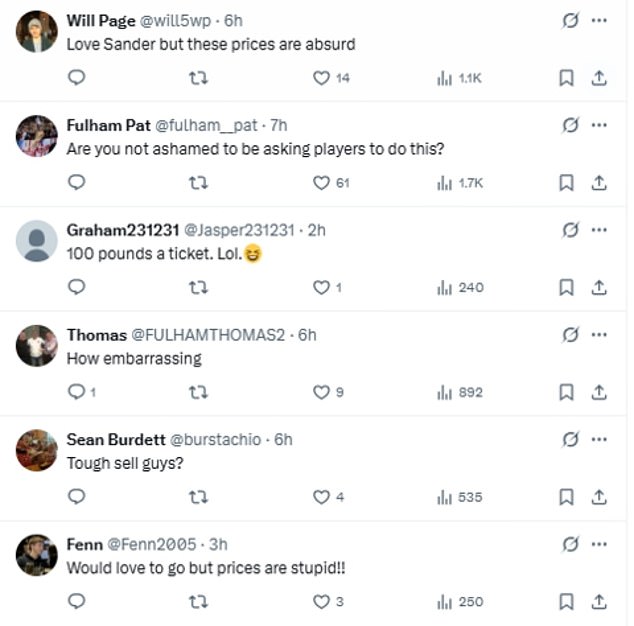The image size is (634, 626).
Task: Share Graham231231's tweet
Action: 599,288
